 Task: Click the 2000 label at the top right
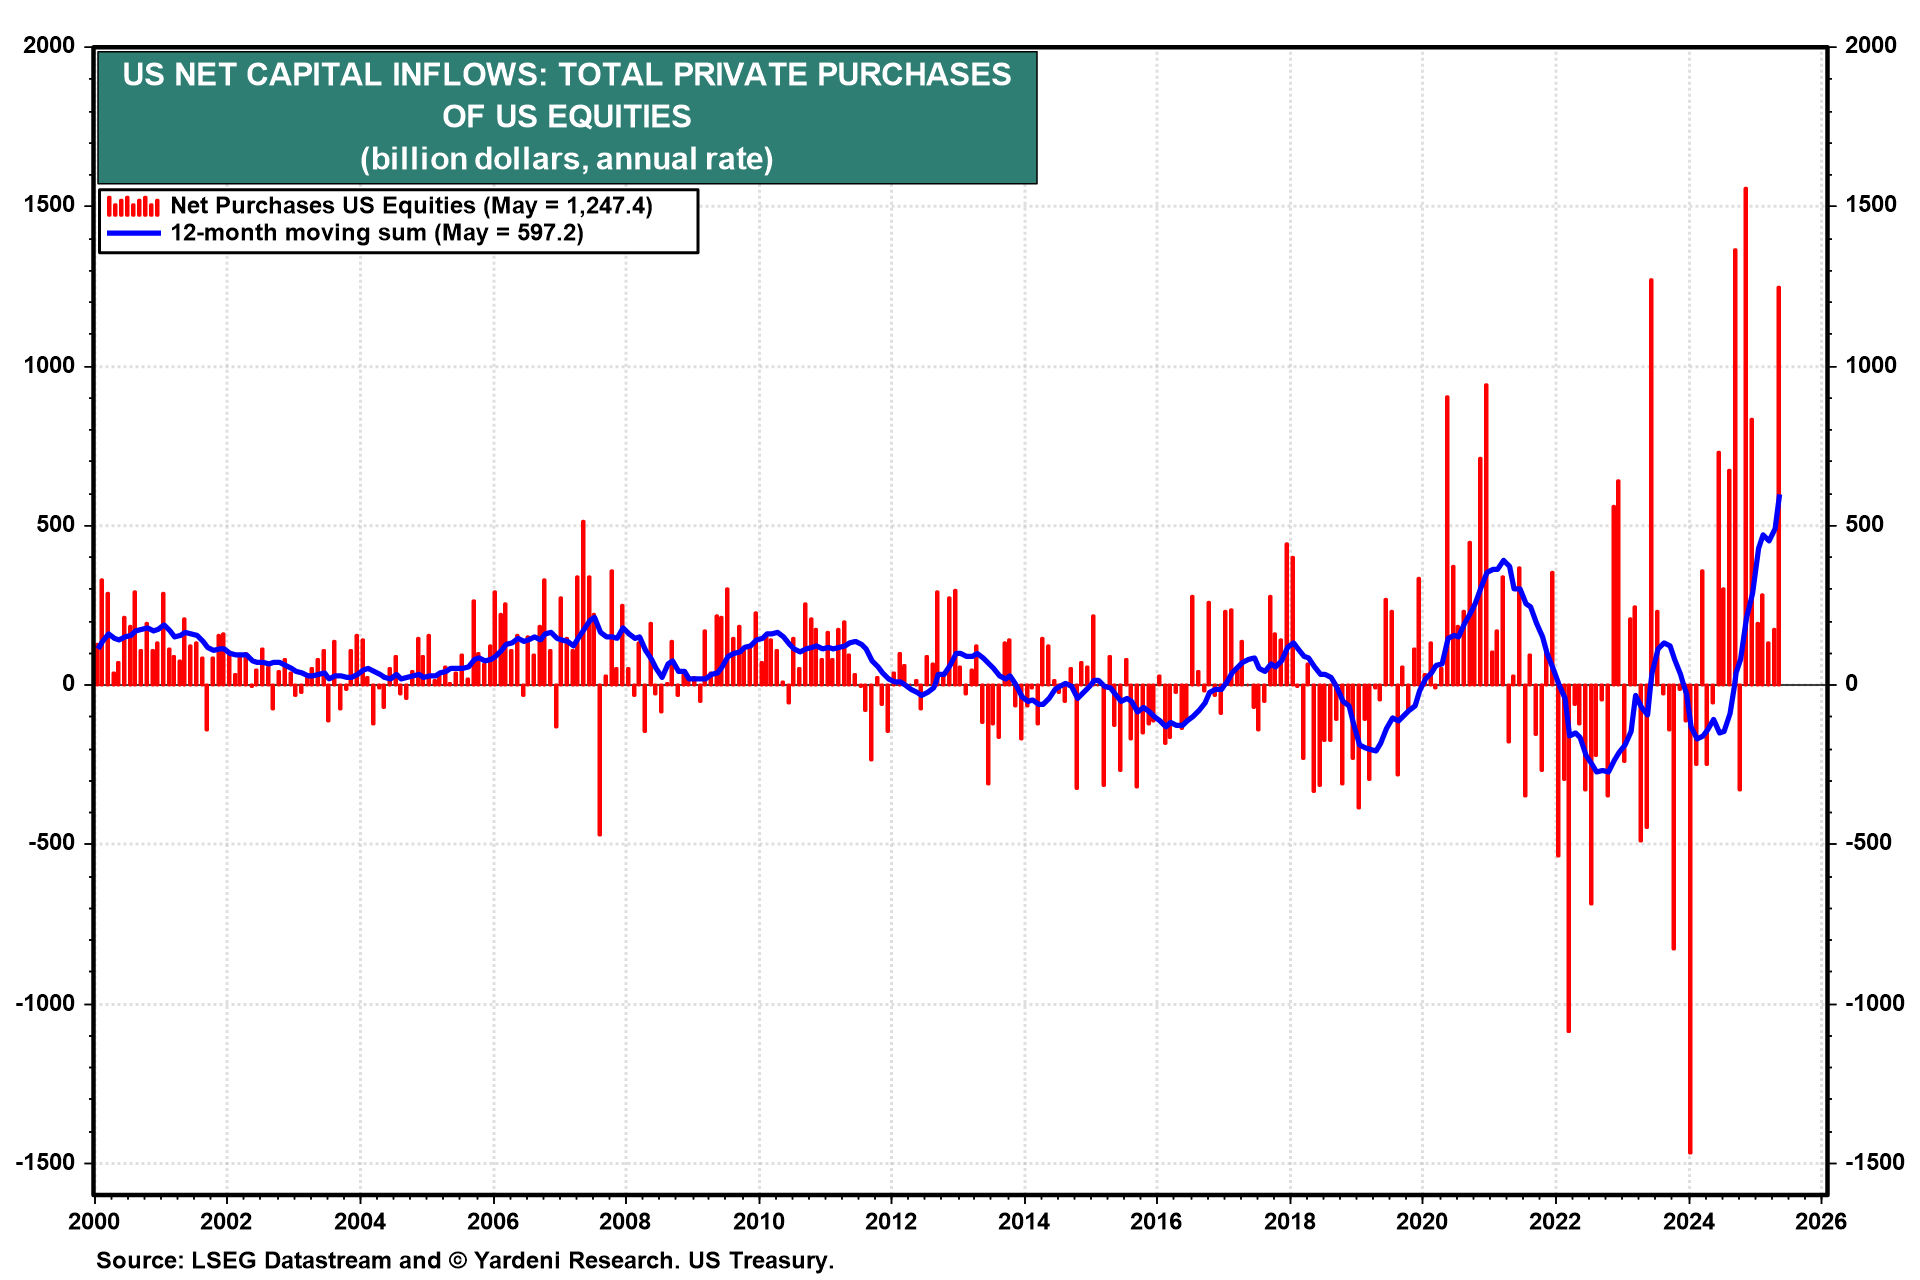(x=1870, y=45)
